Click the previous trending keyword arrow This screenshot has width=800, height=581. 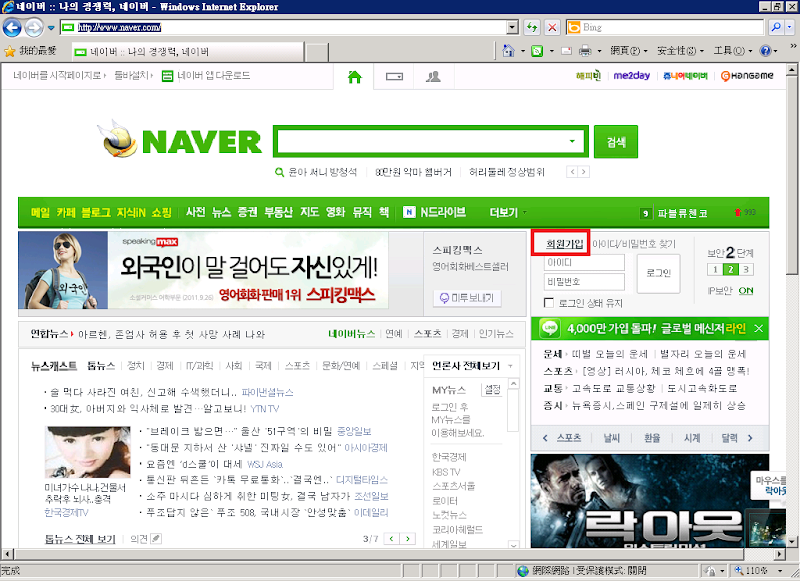coord(572,172)
